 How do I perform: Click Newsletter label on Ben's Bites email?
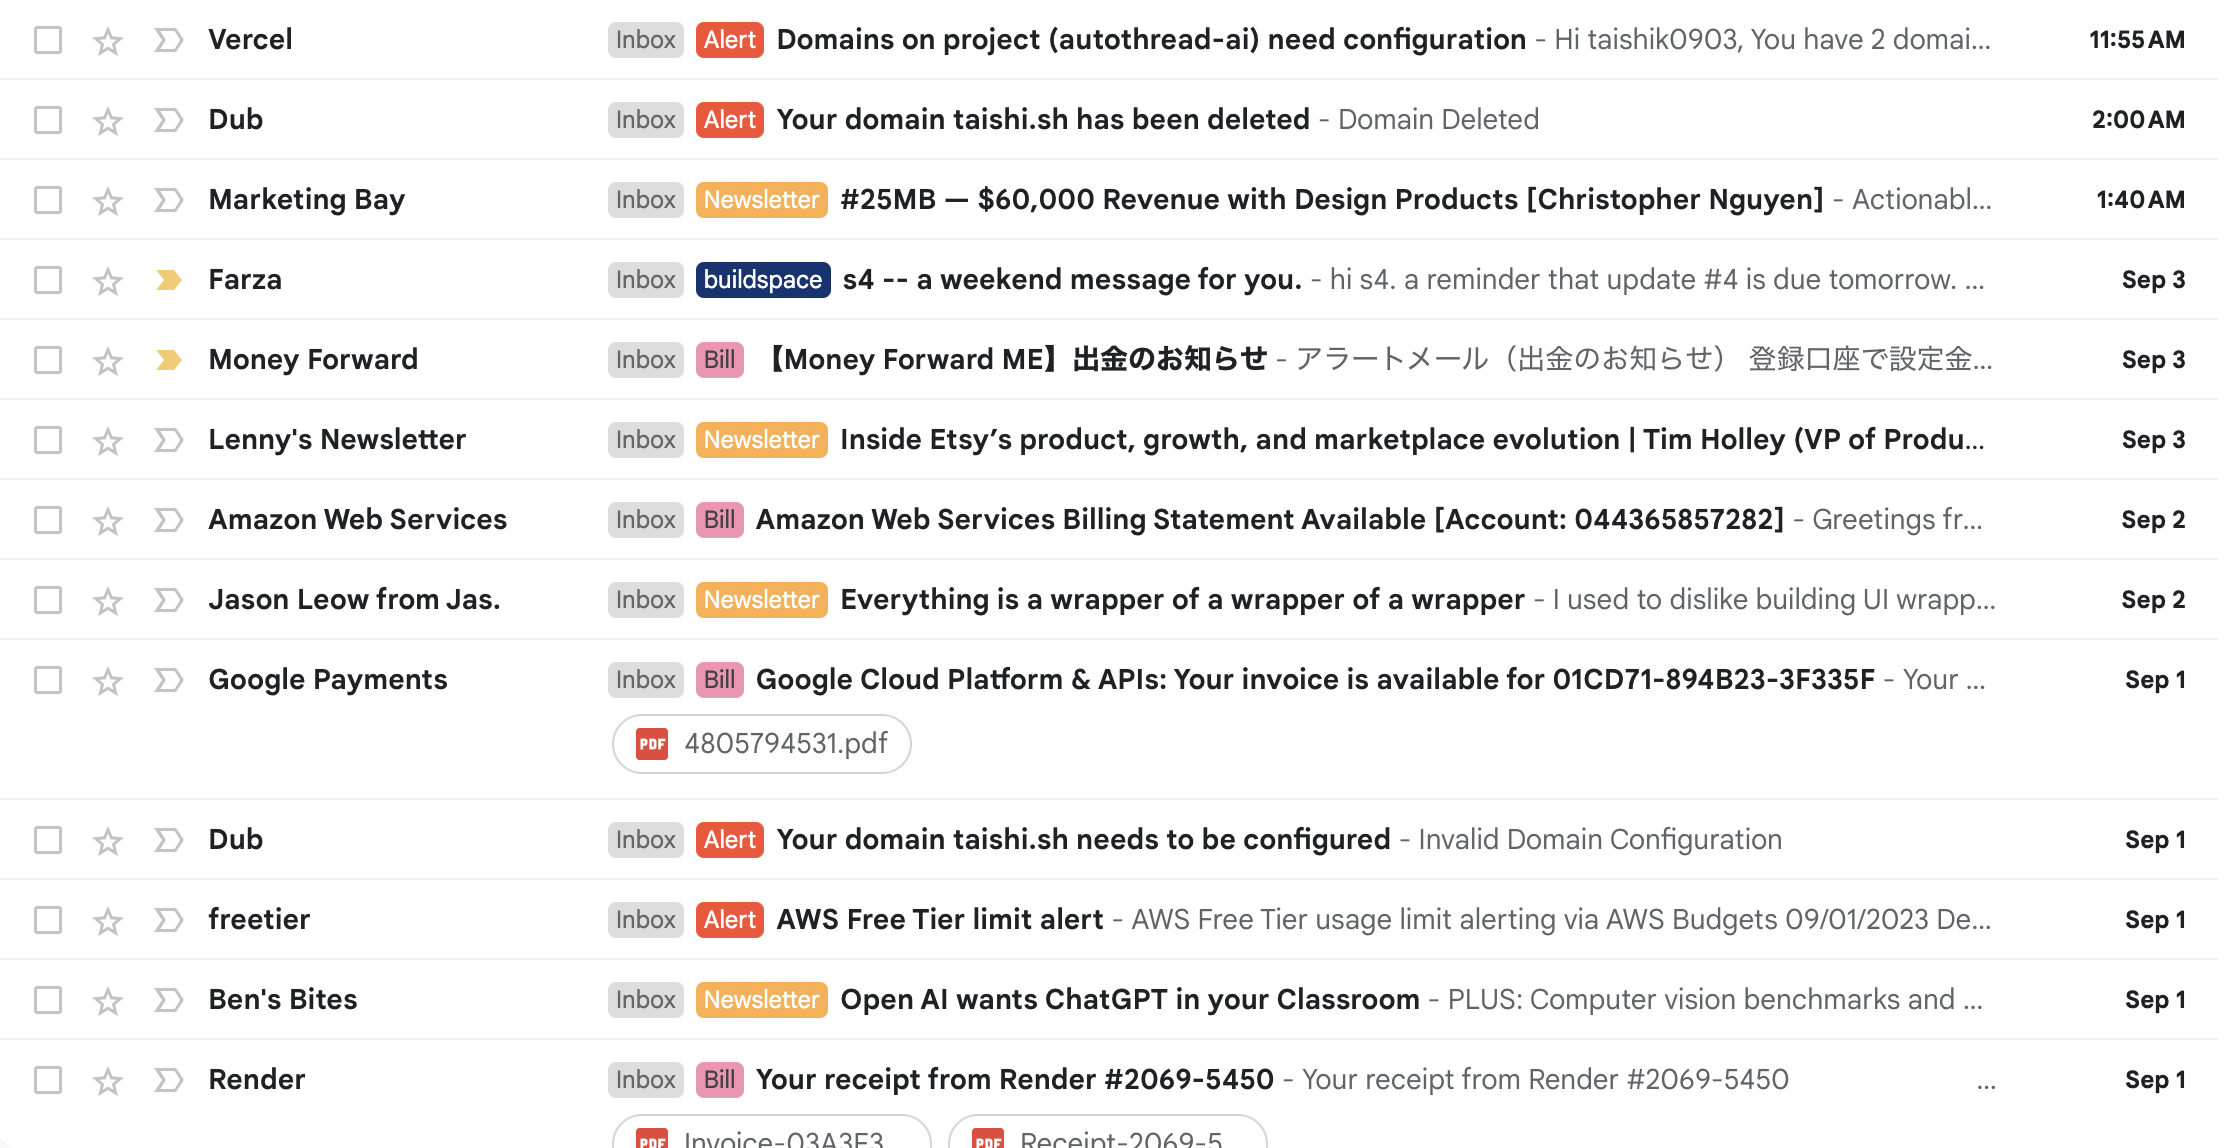pos(762,1000)
